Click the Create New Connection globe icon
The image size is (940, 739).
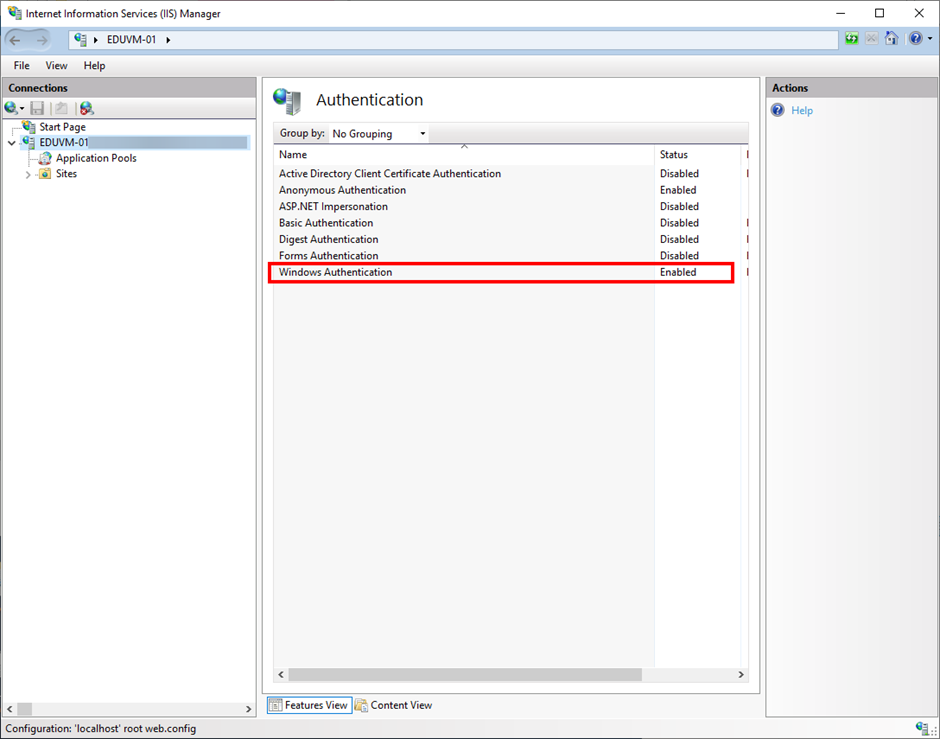(11, 108)
